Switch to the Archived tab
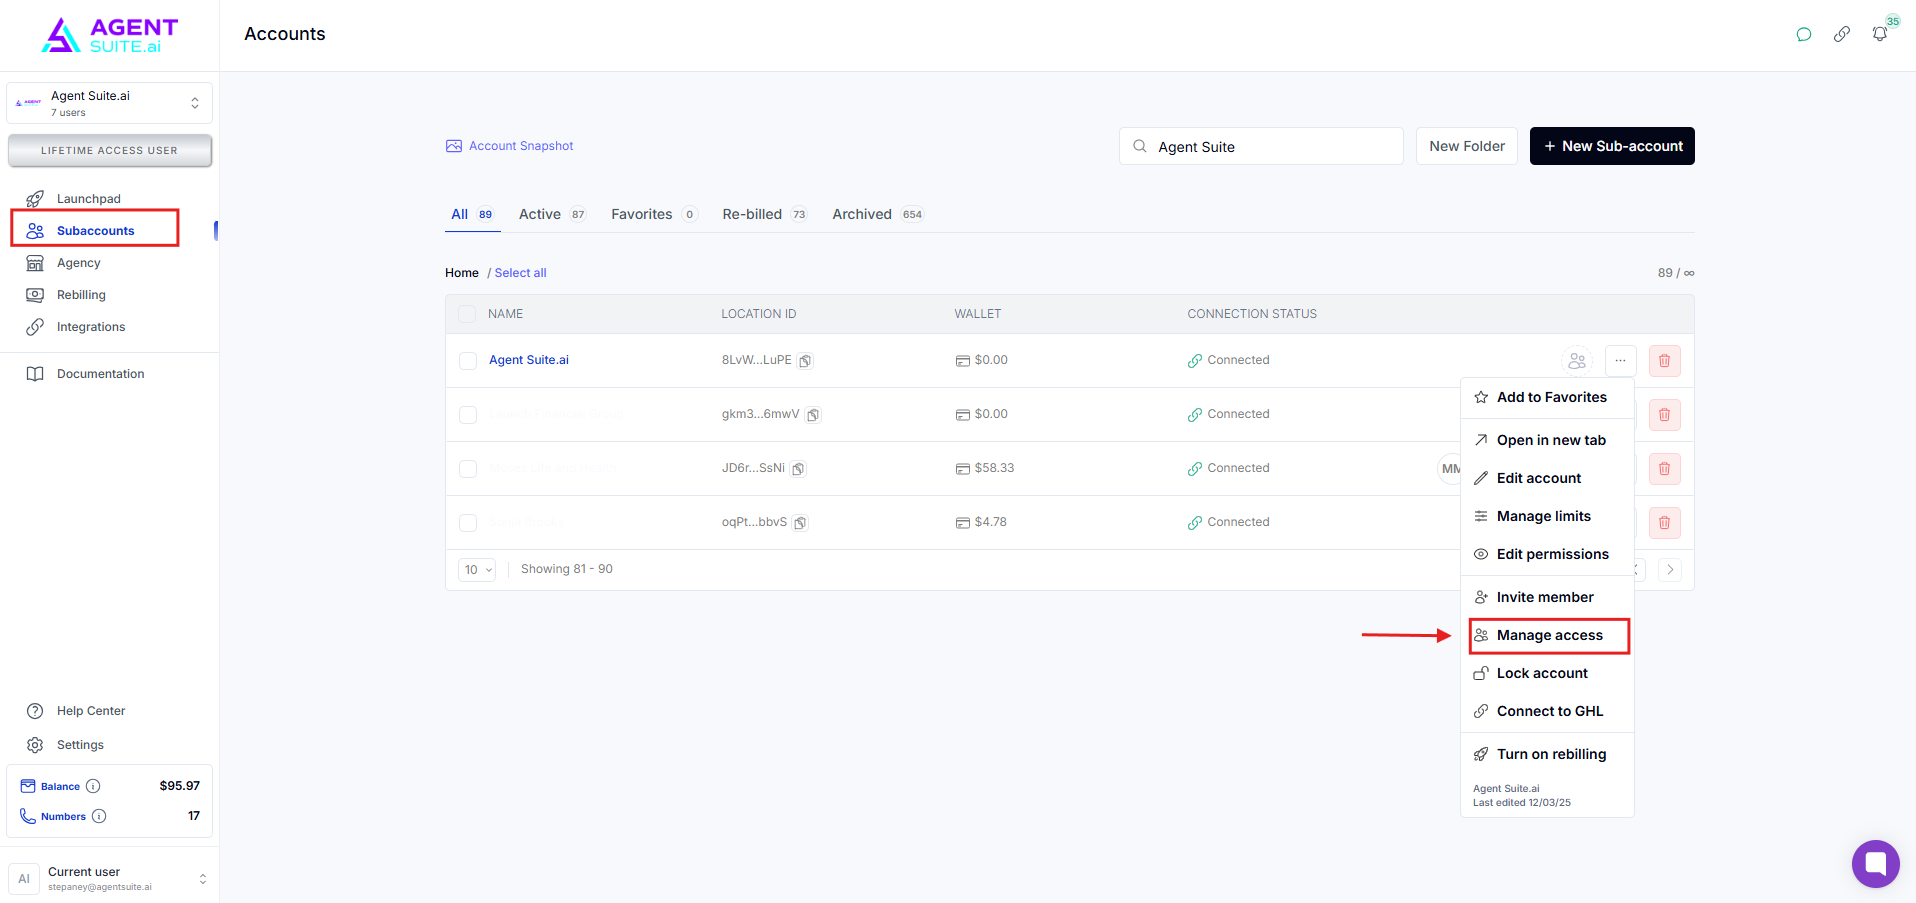The image size is (1916, 903). point(878,214)
